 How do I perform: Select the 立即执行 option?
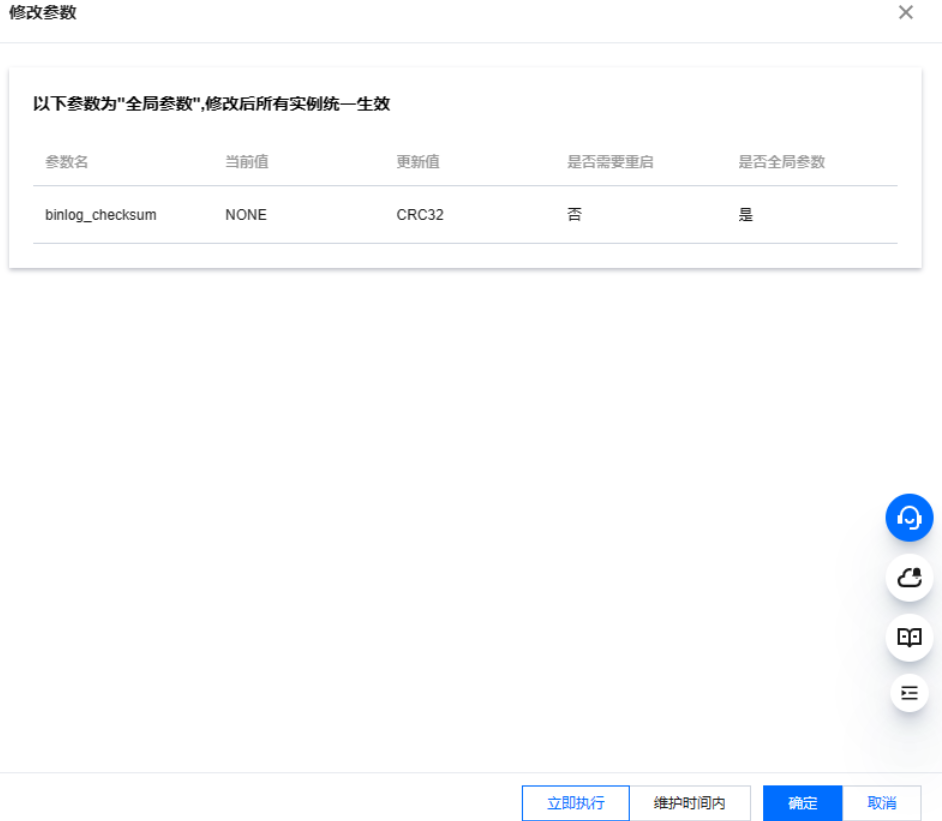click(576, 803)
